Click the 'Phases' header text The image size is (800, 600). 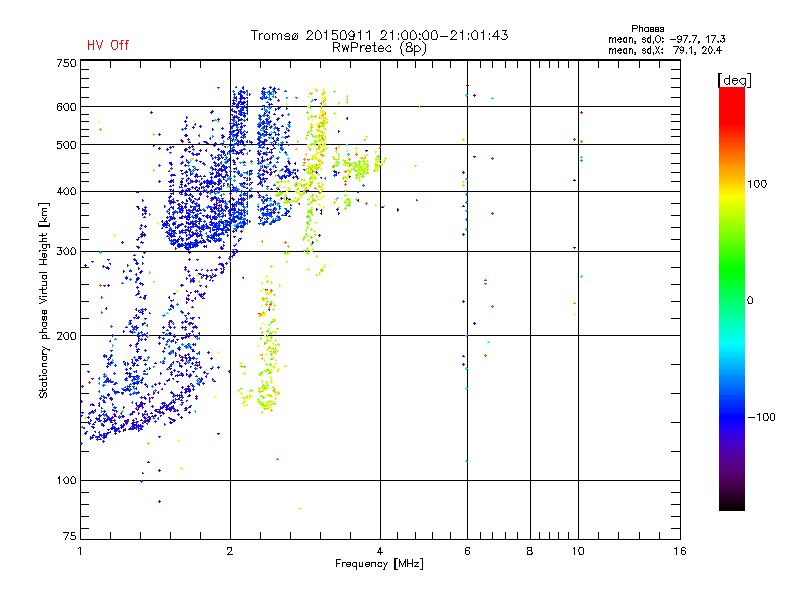tap(647, 29)
